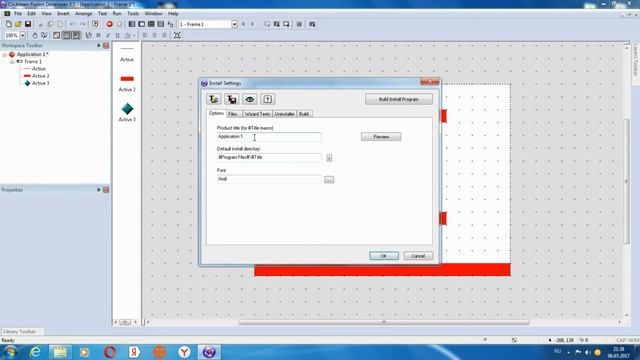Pin the Properties panel
This screenshot has width=640, height=360.
tap(98, 190)
